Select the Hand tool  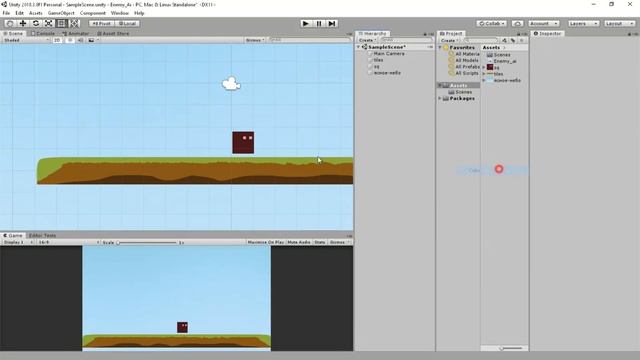pos(10,24)
